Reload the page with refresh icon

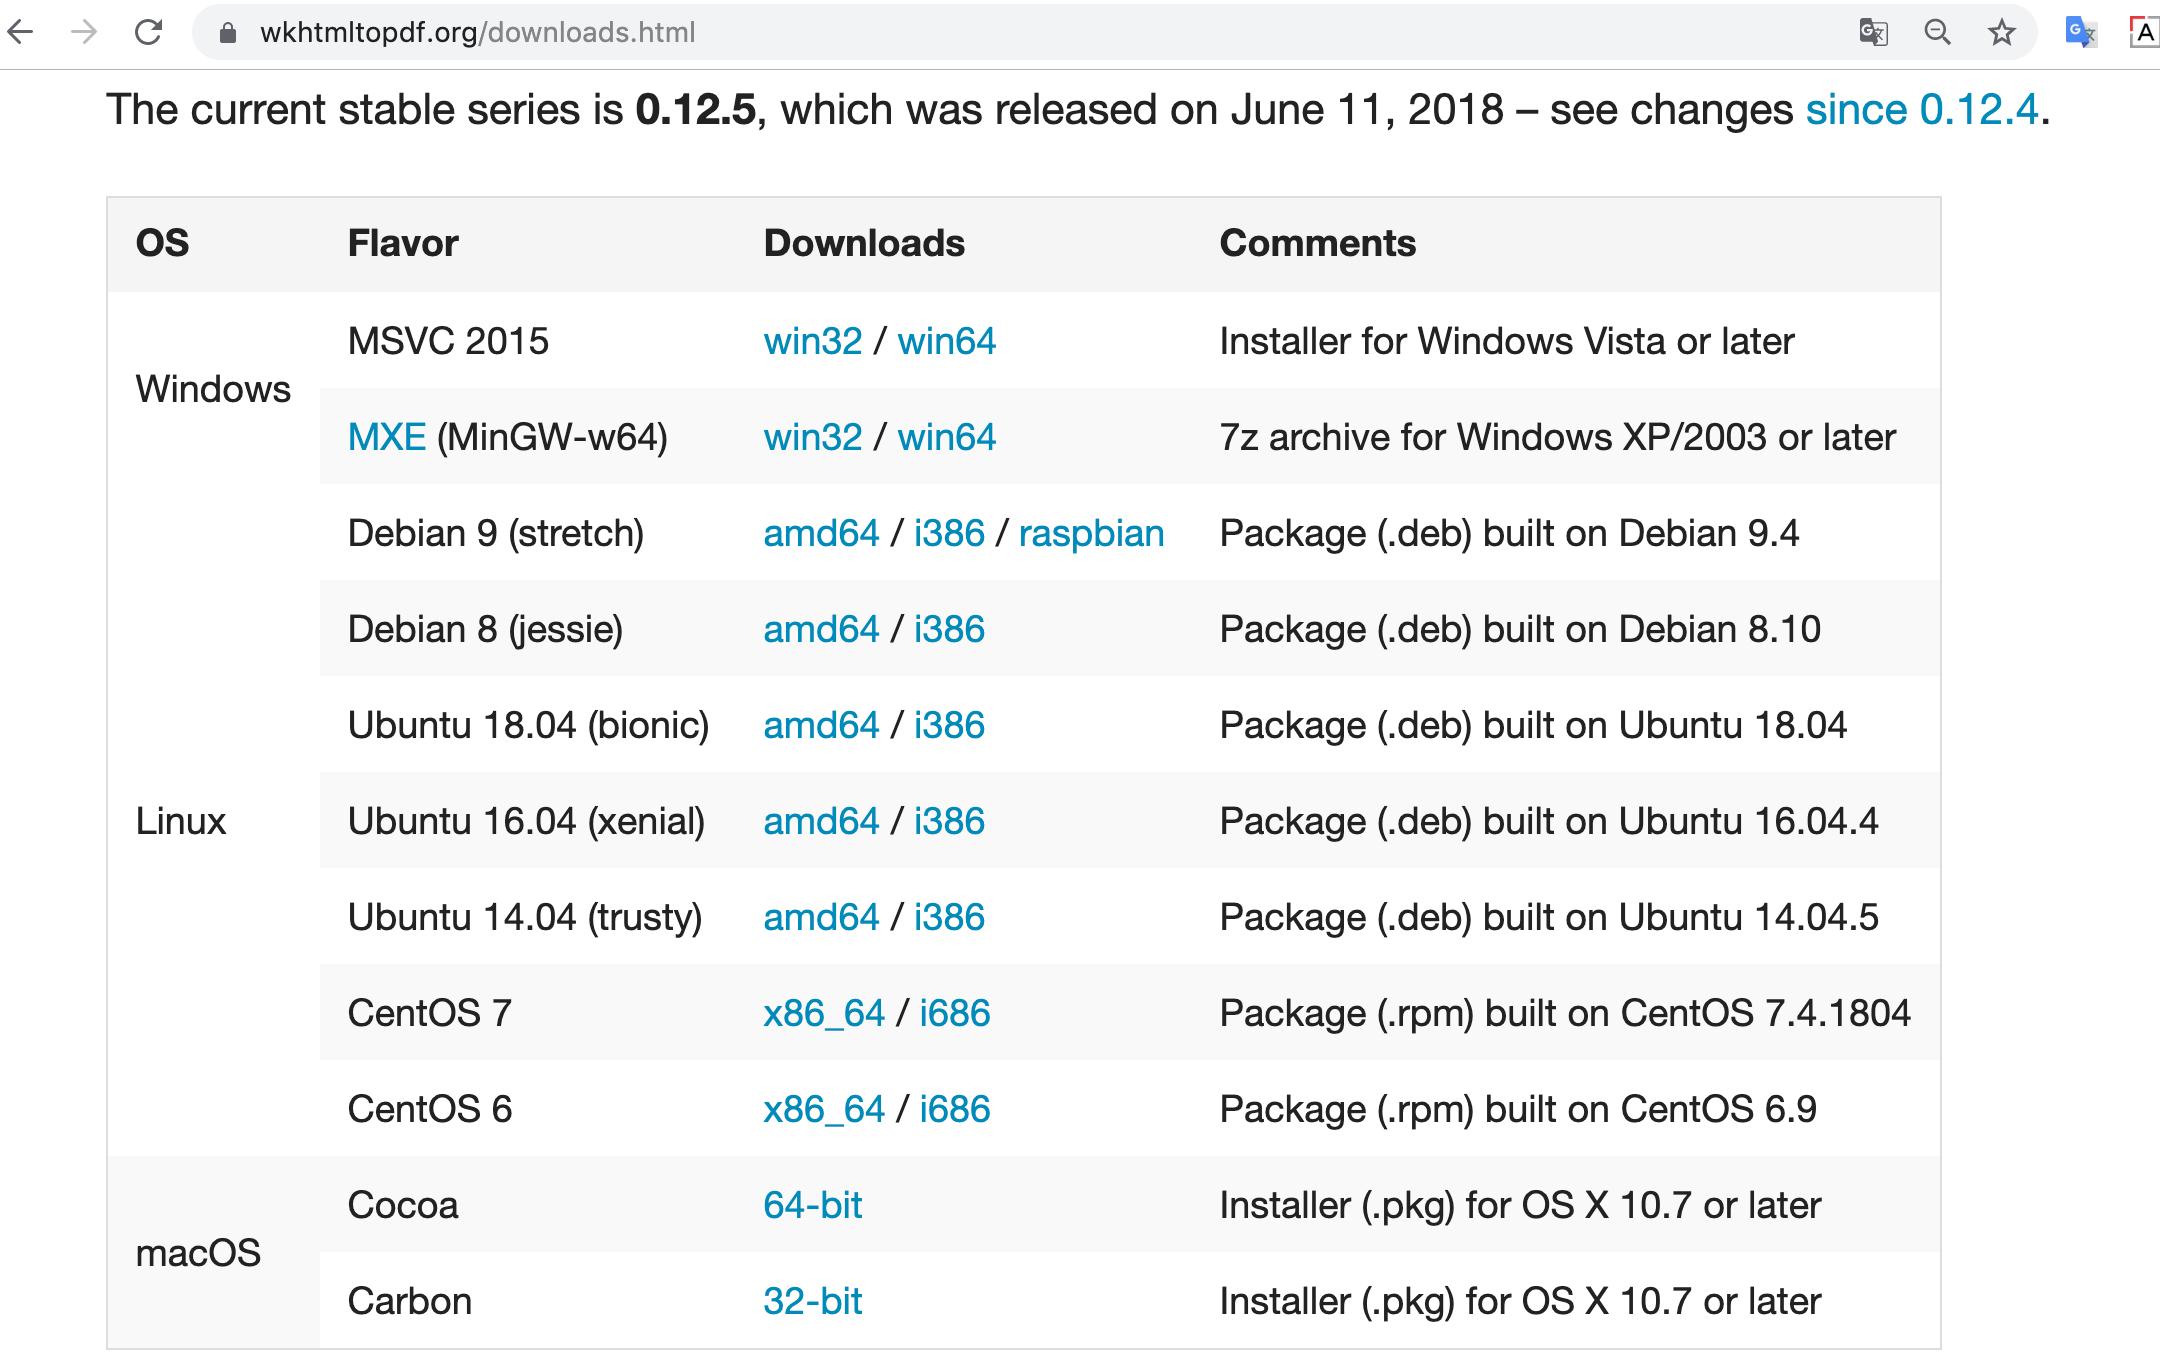pyautogui.click(x=149, y=32)
